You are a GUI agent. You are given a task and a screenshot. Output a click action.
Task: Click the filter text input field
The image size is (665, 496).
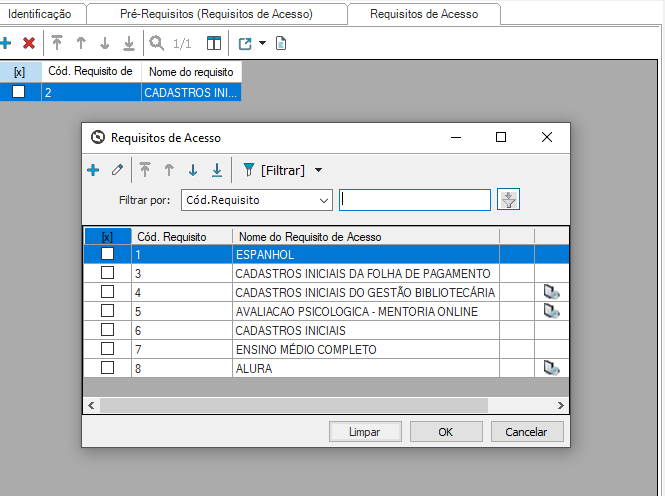(415, 200)
